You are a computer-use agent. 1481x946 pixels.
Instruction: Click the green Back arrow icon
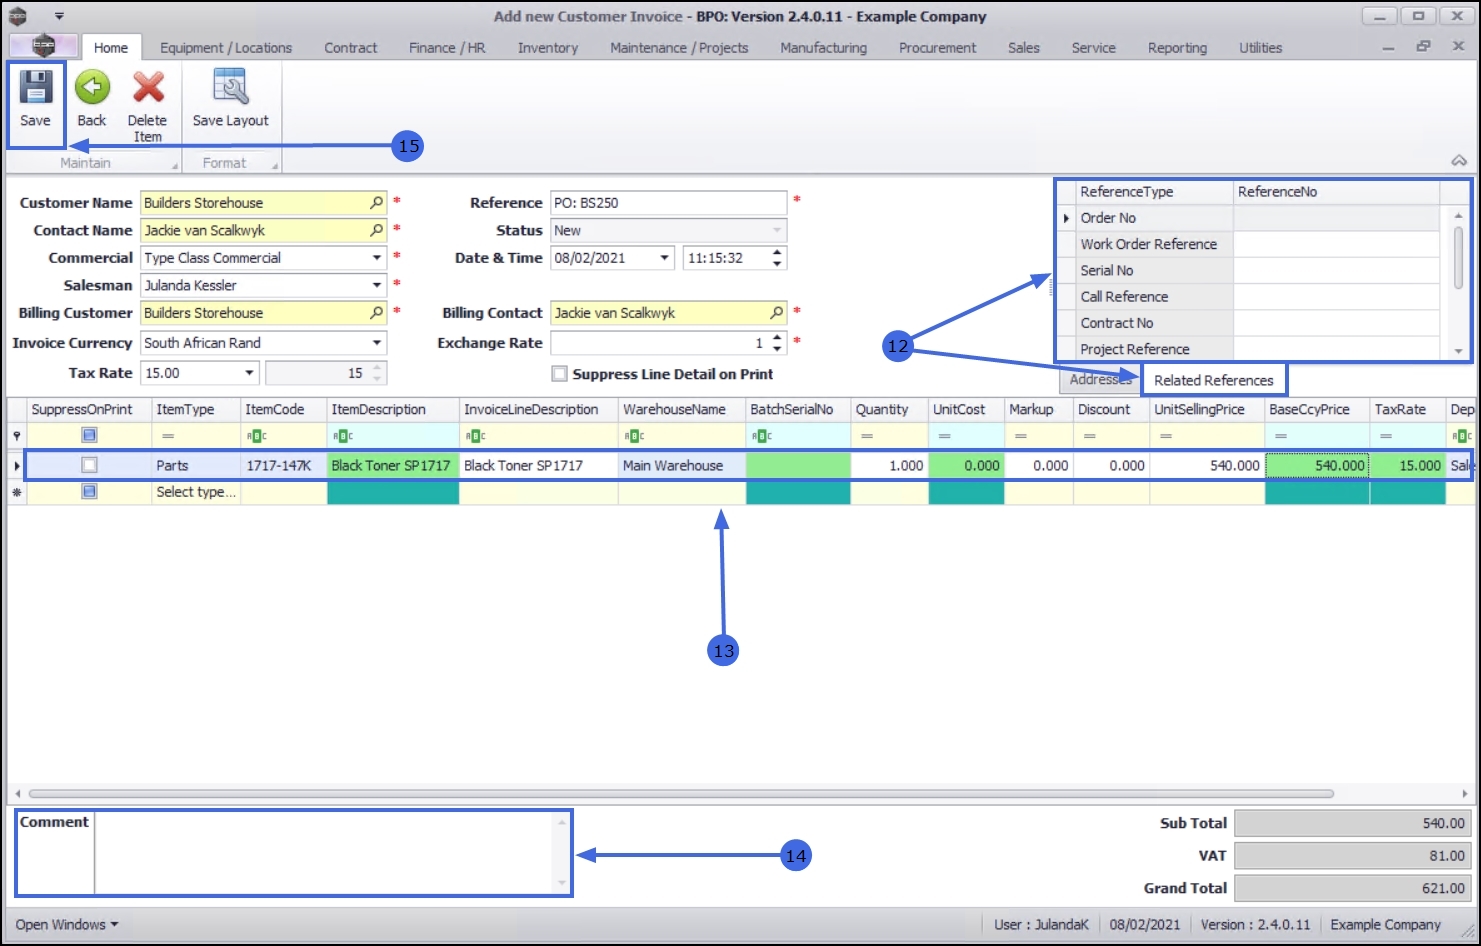tap(92, 87)
